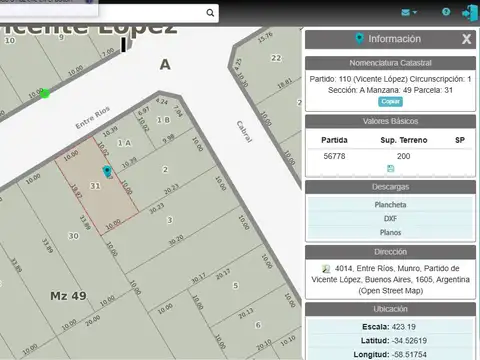Copy the nomenclatura catastral with Copiar
The width and height of the screenshot is (480, 360).
[390, 101]
